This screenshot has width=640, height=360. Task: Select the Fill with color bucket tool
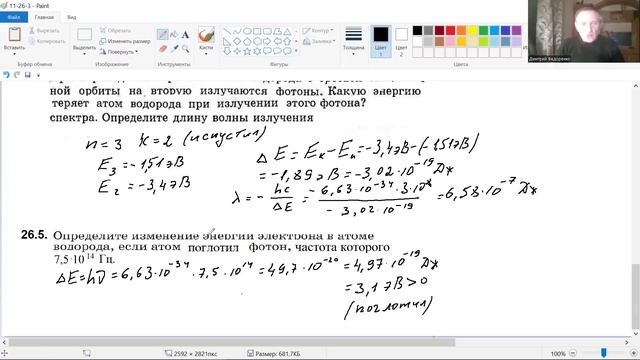(x=174, y=35)
